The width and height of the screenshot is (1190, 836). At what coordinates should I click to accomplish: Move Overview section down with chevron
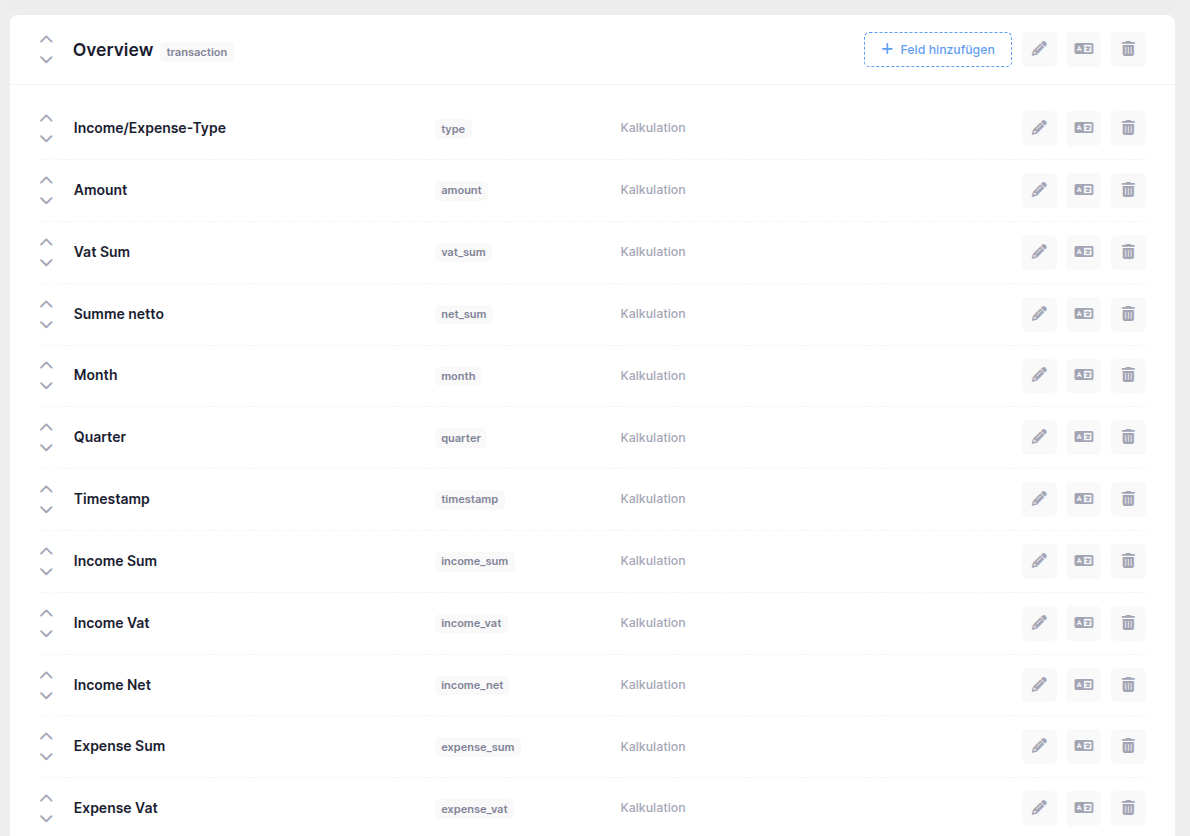coord(46,60)
